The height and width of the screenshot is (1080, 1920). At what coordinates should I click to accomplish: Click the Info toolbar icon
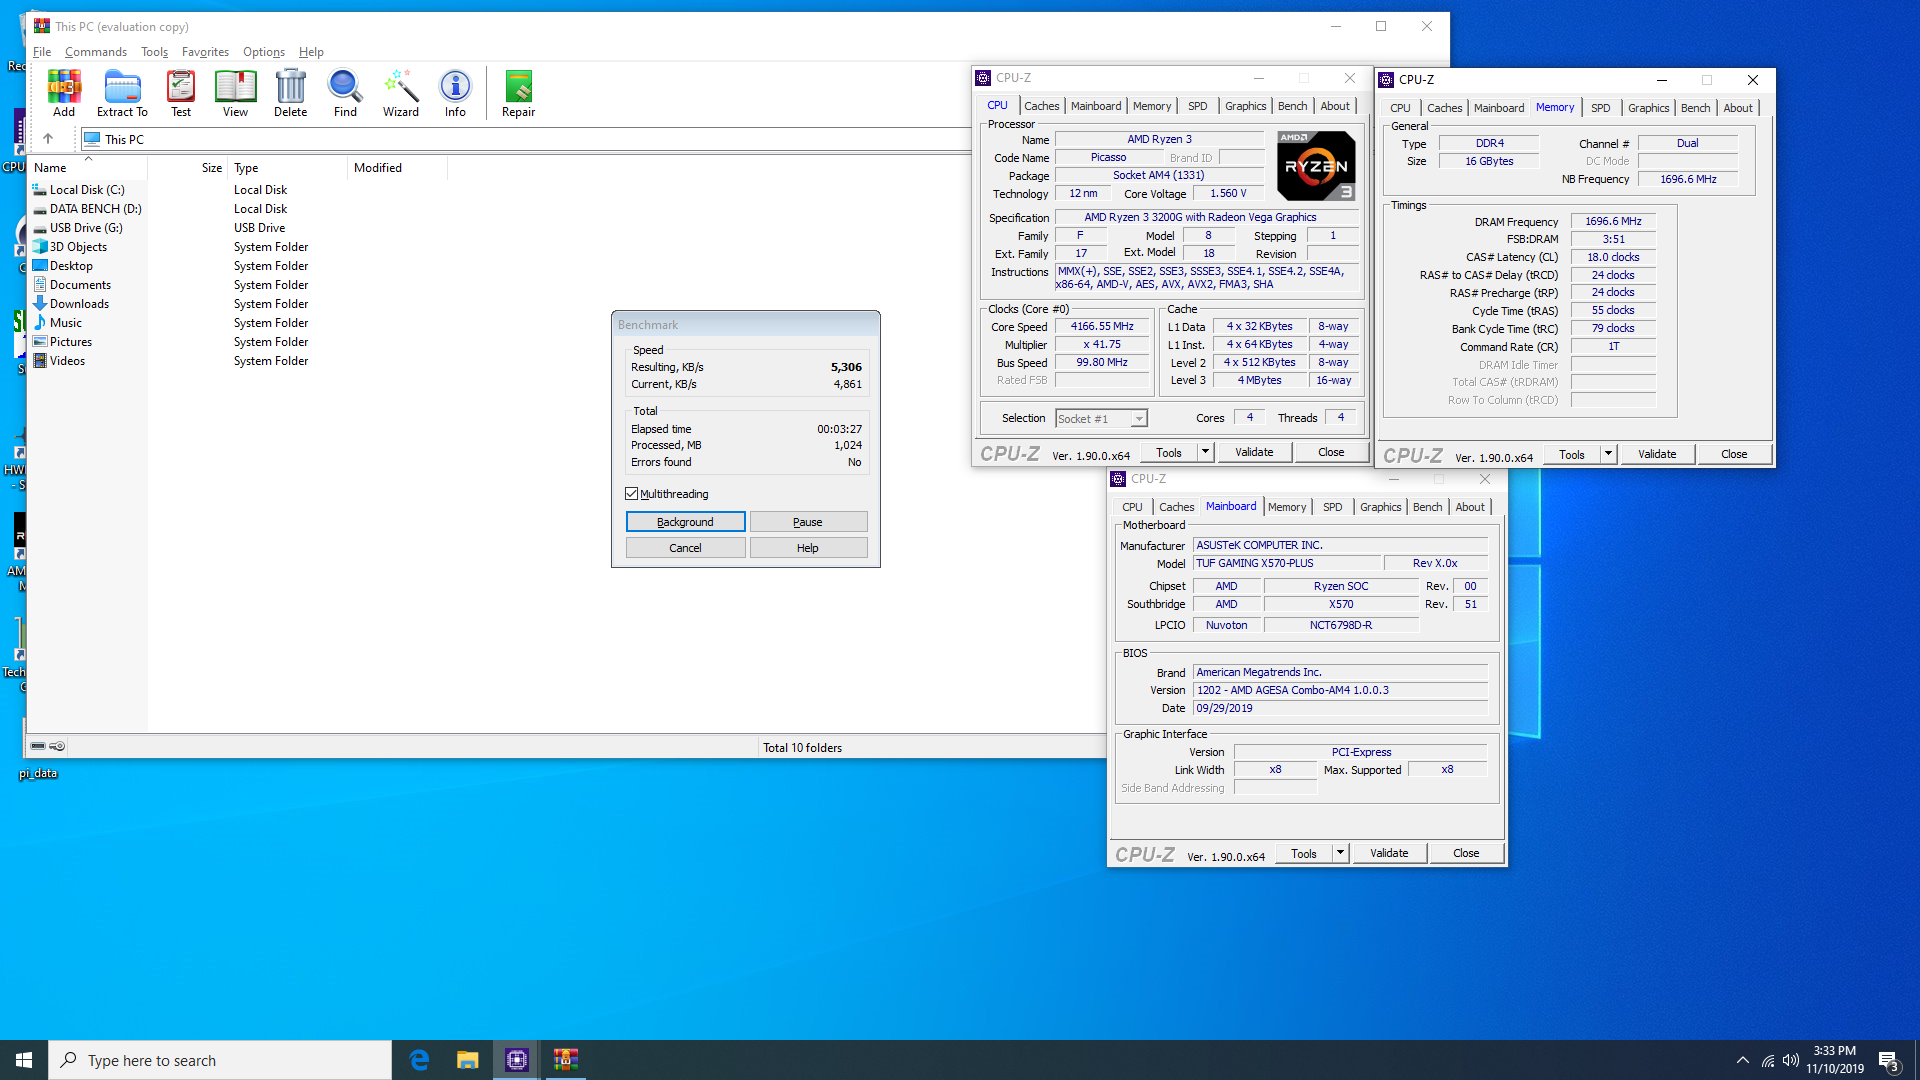[x=455, y=94]
